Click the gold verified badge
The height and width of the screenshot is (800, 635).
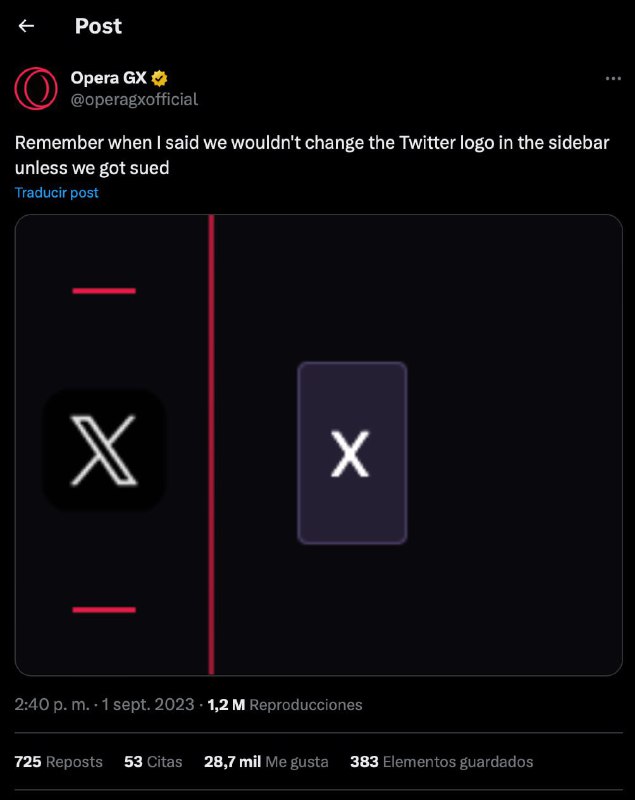(x=159, y=78)
